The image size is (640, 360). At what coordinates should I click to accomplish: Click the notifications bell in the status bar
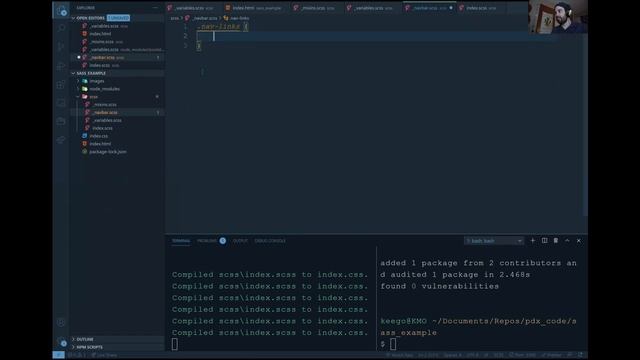click(x=580, y=355)
